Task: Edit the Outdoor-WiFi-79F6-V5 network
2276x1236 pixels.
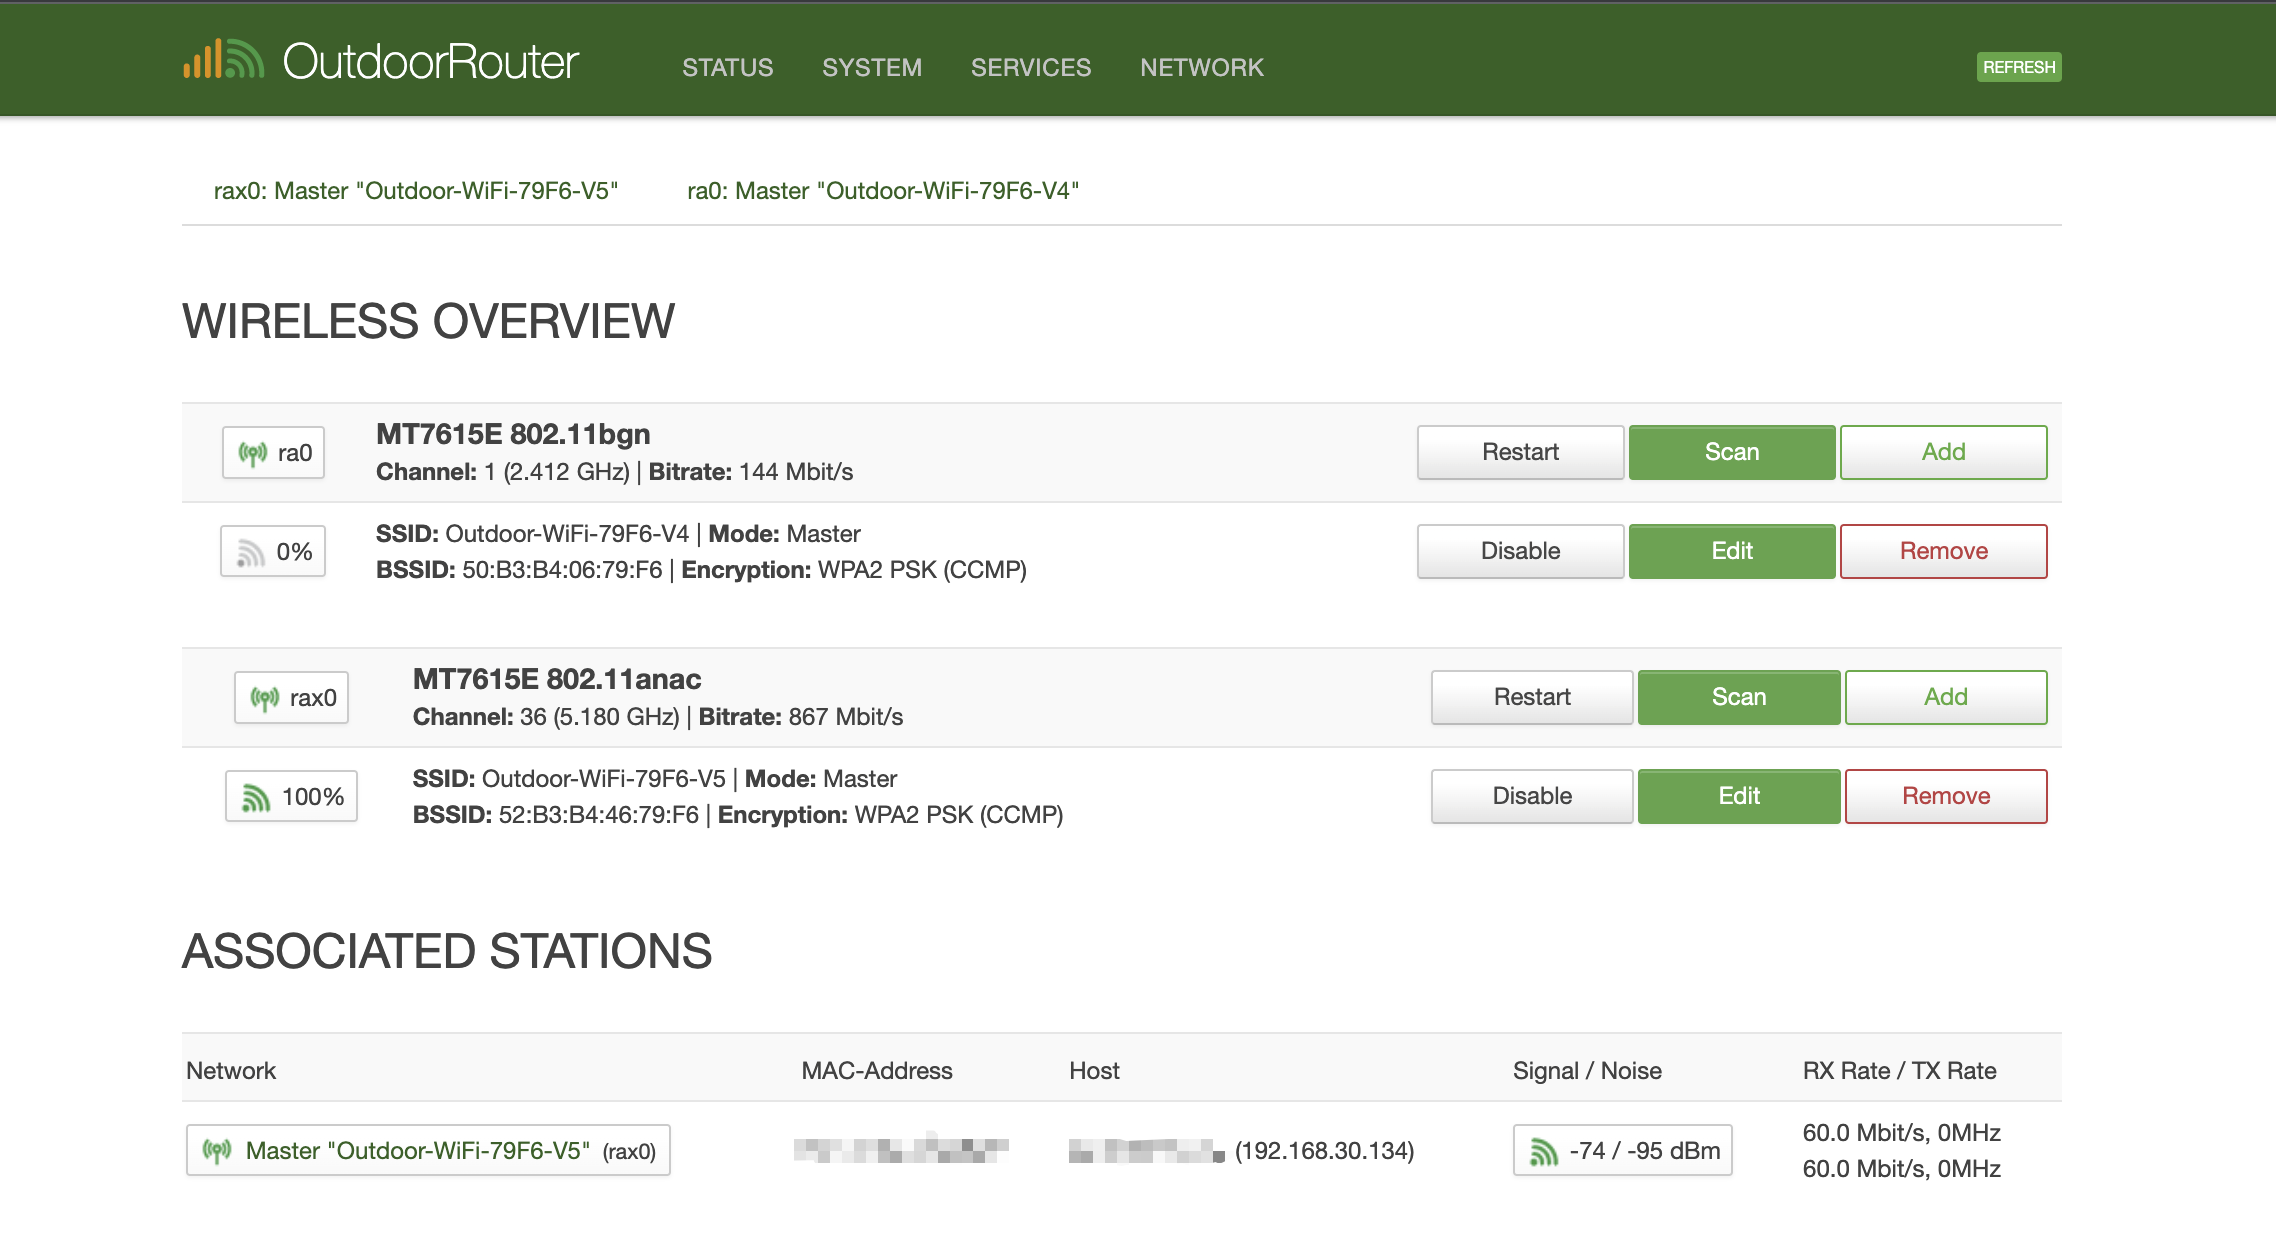Action: (1738, 796)
